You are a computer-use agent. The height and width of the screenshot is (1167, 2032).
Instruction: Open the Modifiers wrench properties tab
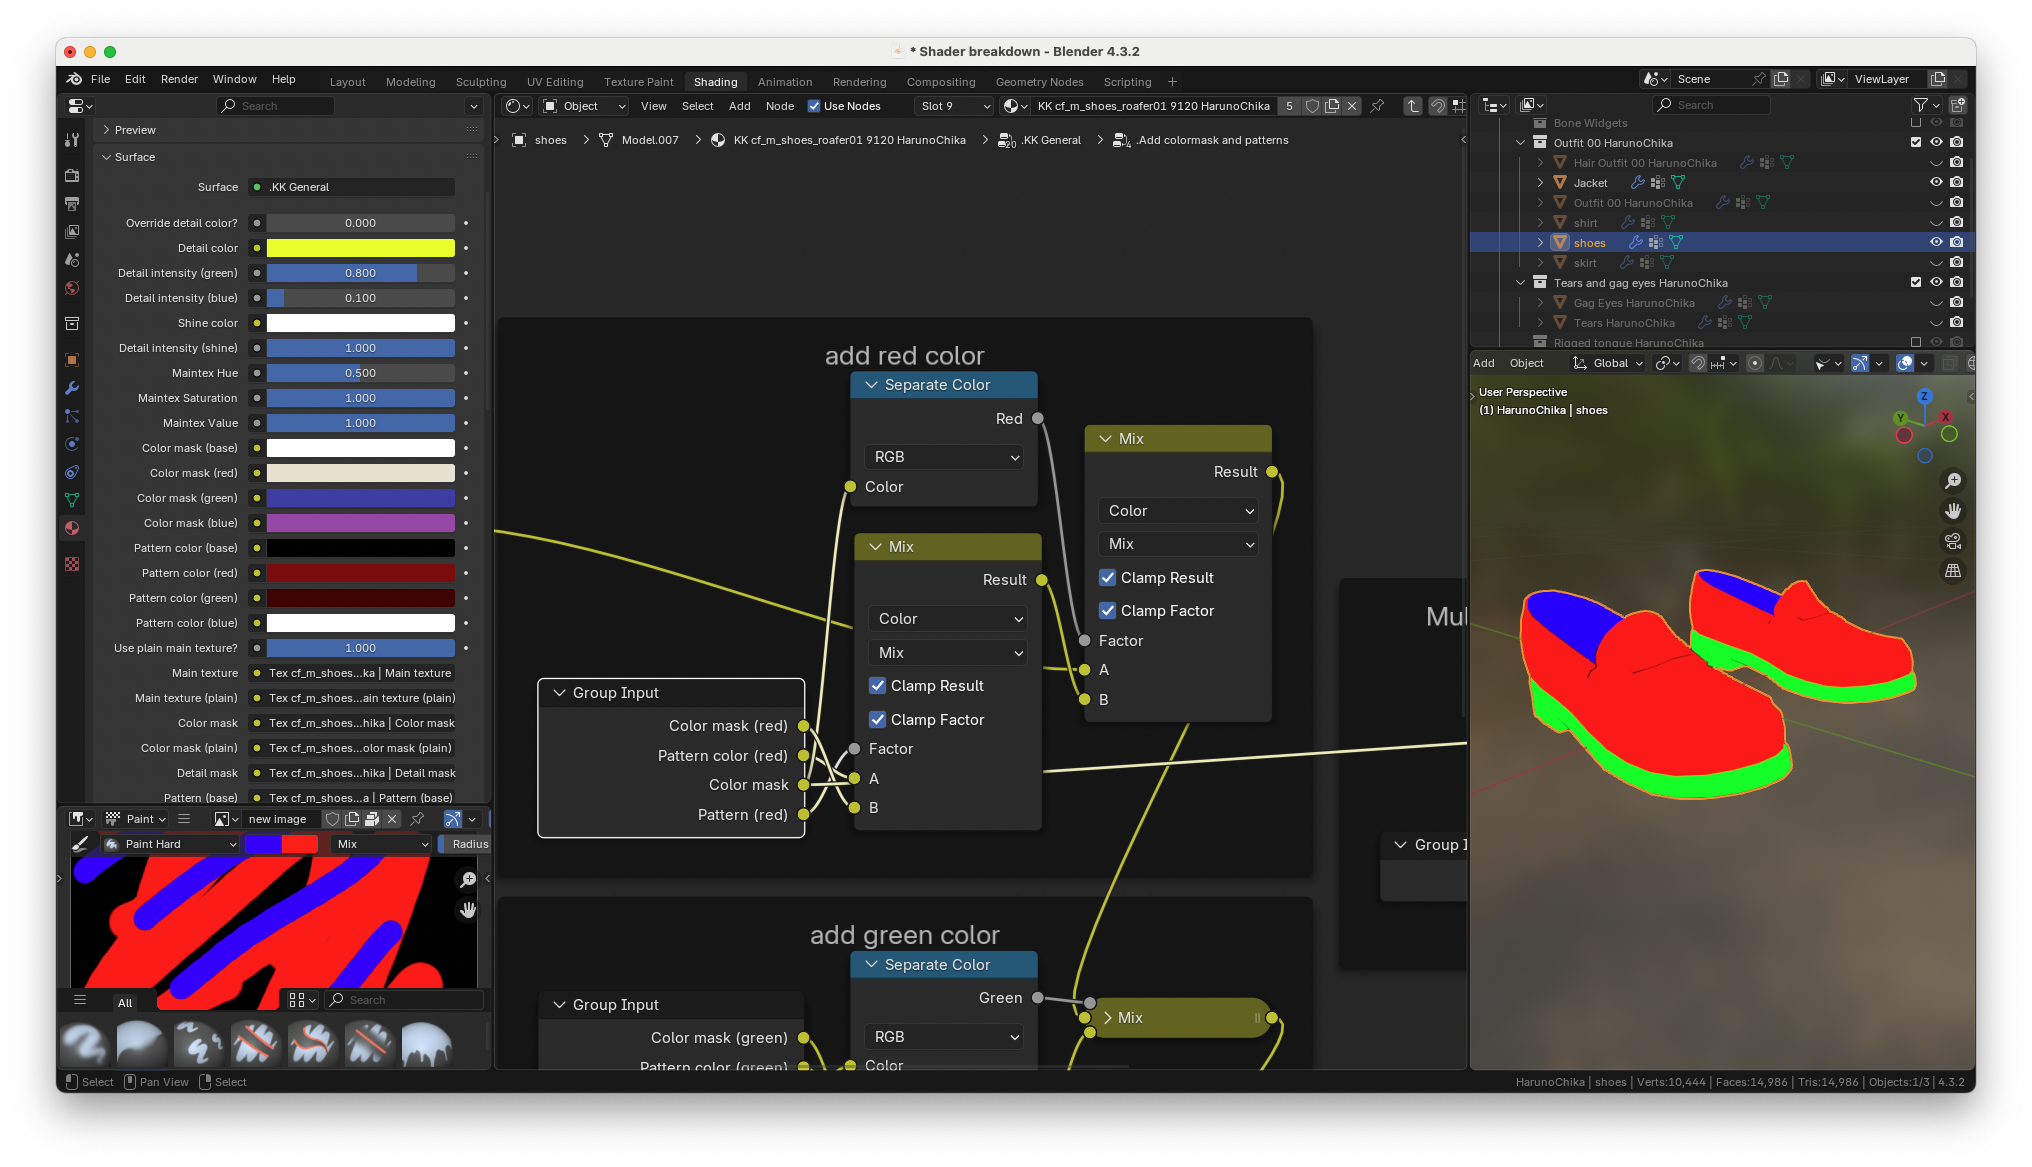tap(72, 388)
